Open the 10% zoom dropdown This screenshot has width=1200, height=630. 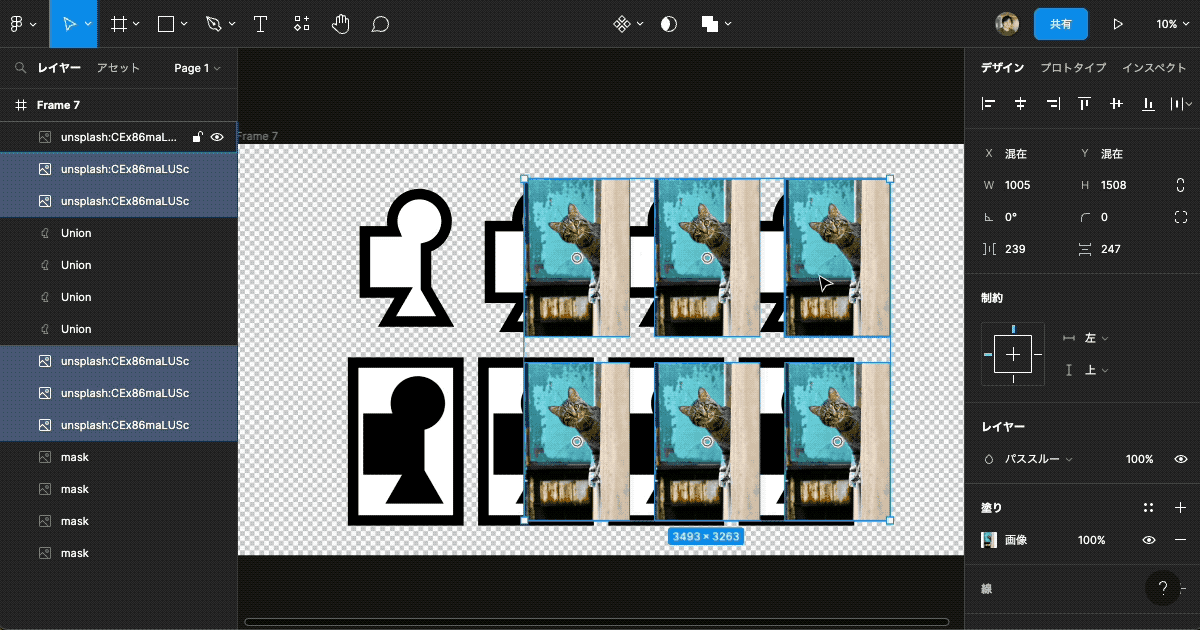click(x=1172, y=24)
